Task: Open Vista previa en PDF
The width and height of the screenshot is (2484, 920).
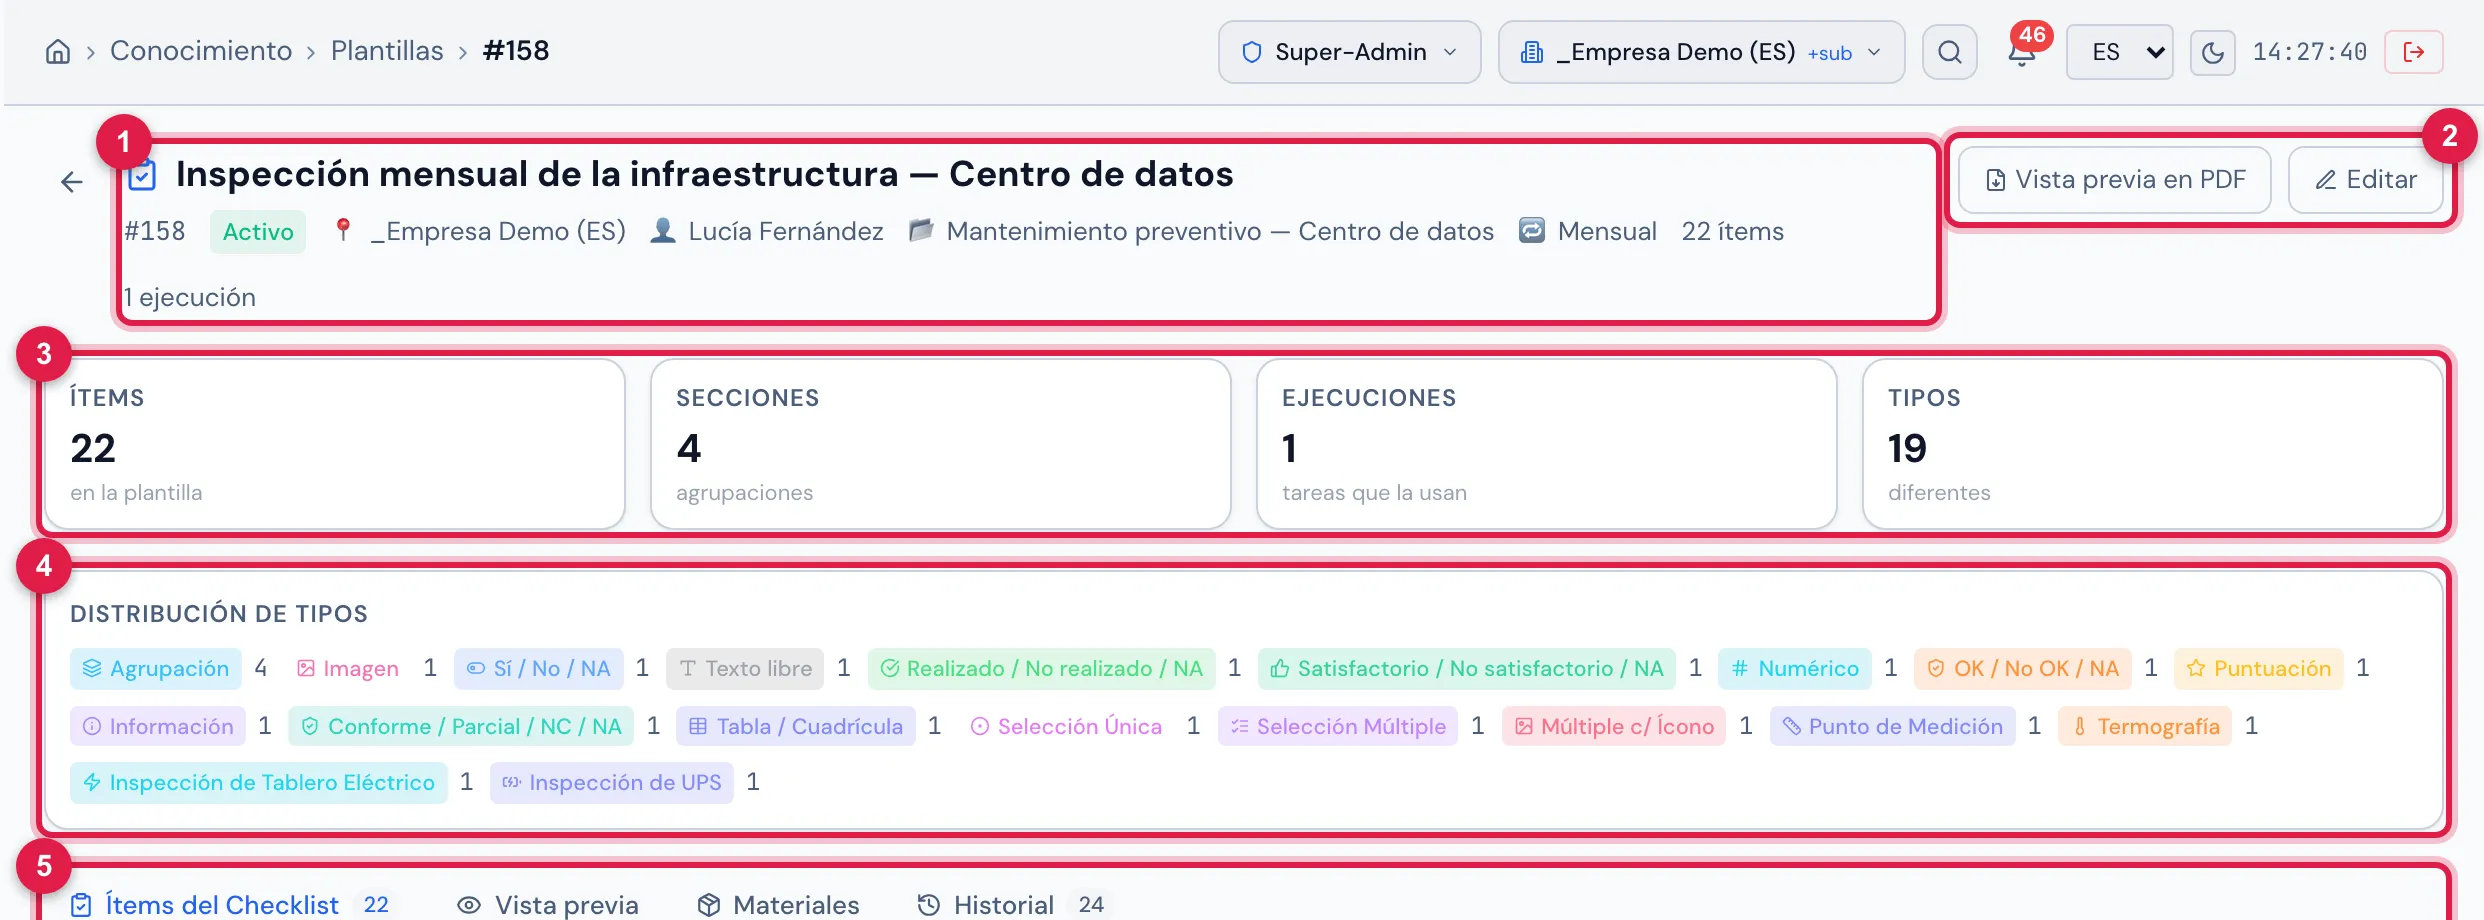Action: [x=2115, y=180]
